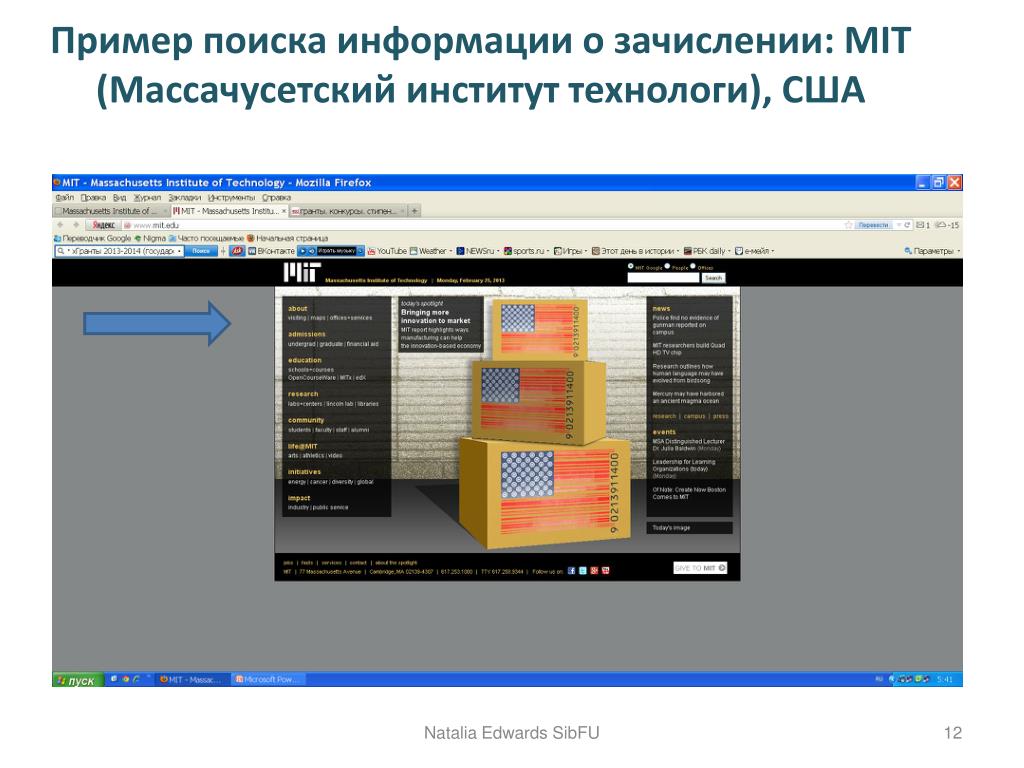Click the Гранты 2013-2014 toolbar search field
Screen dimensions: 1024x768
[x=120, y=251]
